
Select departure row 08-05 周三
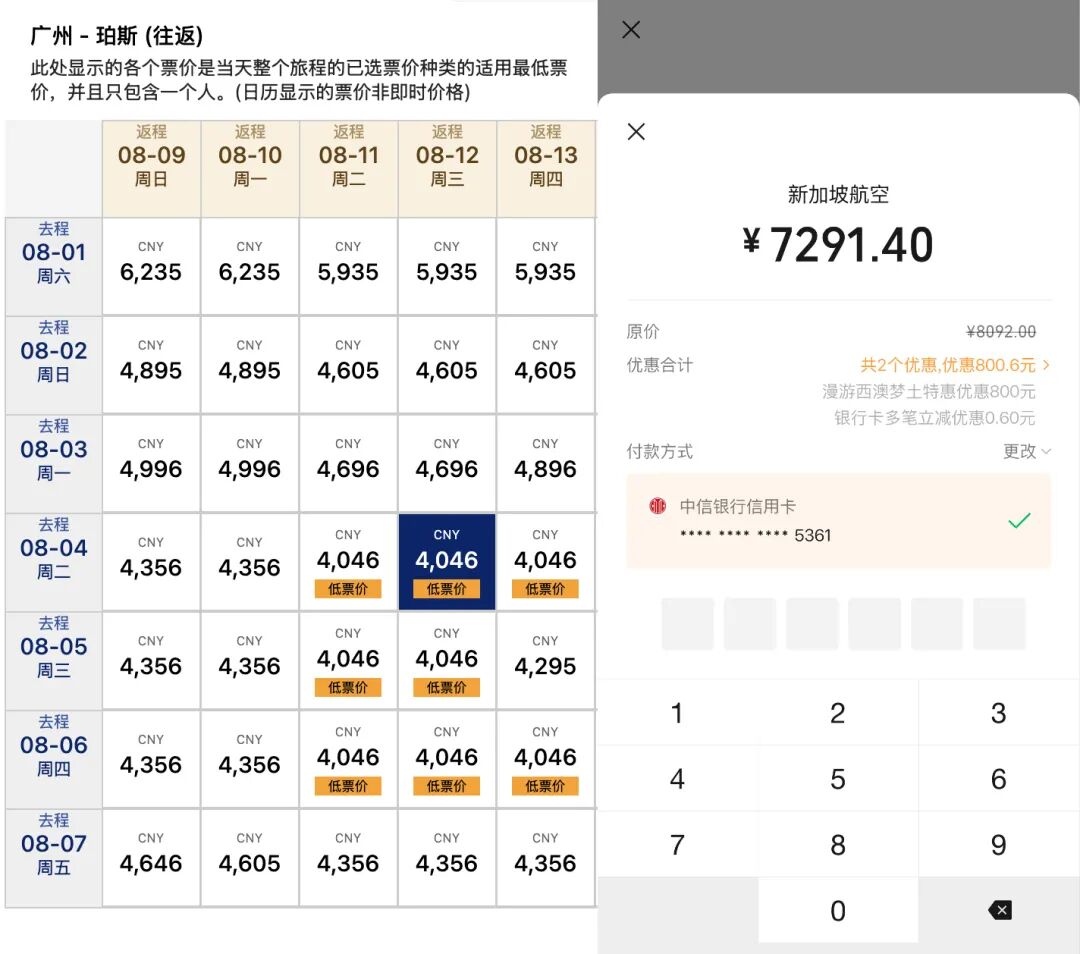pos(54,661)
